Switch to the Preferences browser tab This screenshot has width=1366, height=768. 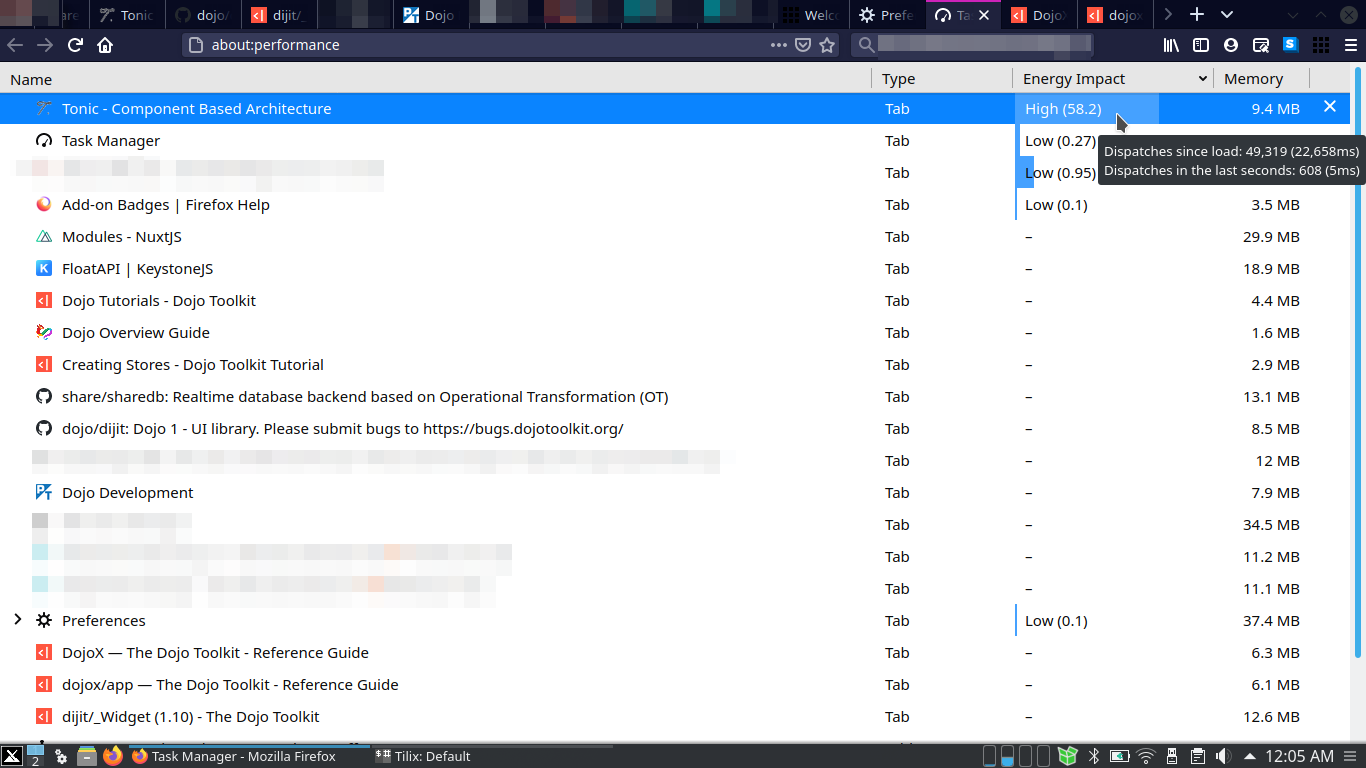pos(887,15)
